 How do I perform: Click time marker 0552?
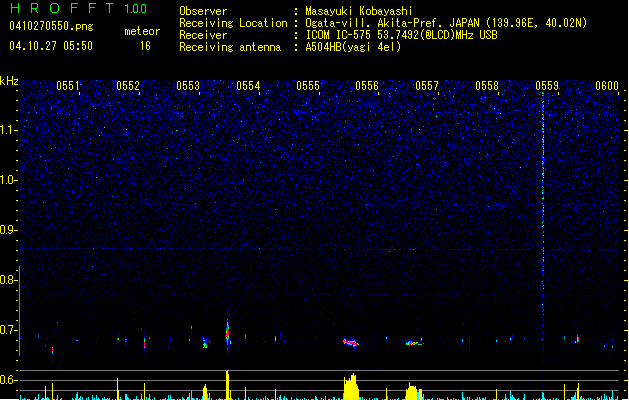[x=128, y=86]
